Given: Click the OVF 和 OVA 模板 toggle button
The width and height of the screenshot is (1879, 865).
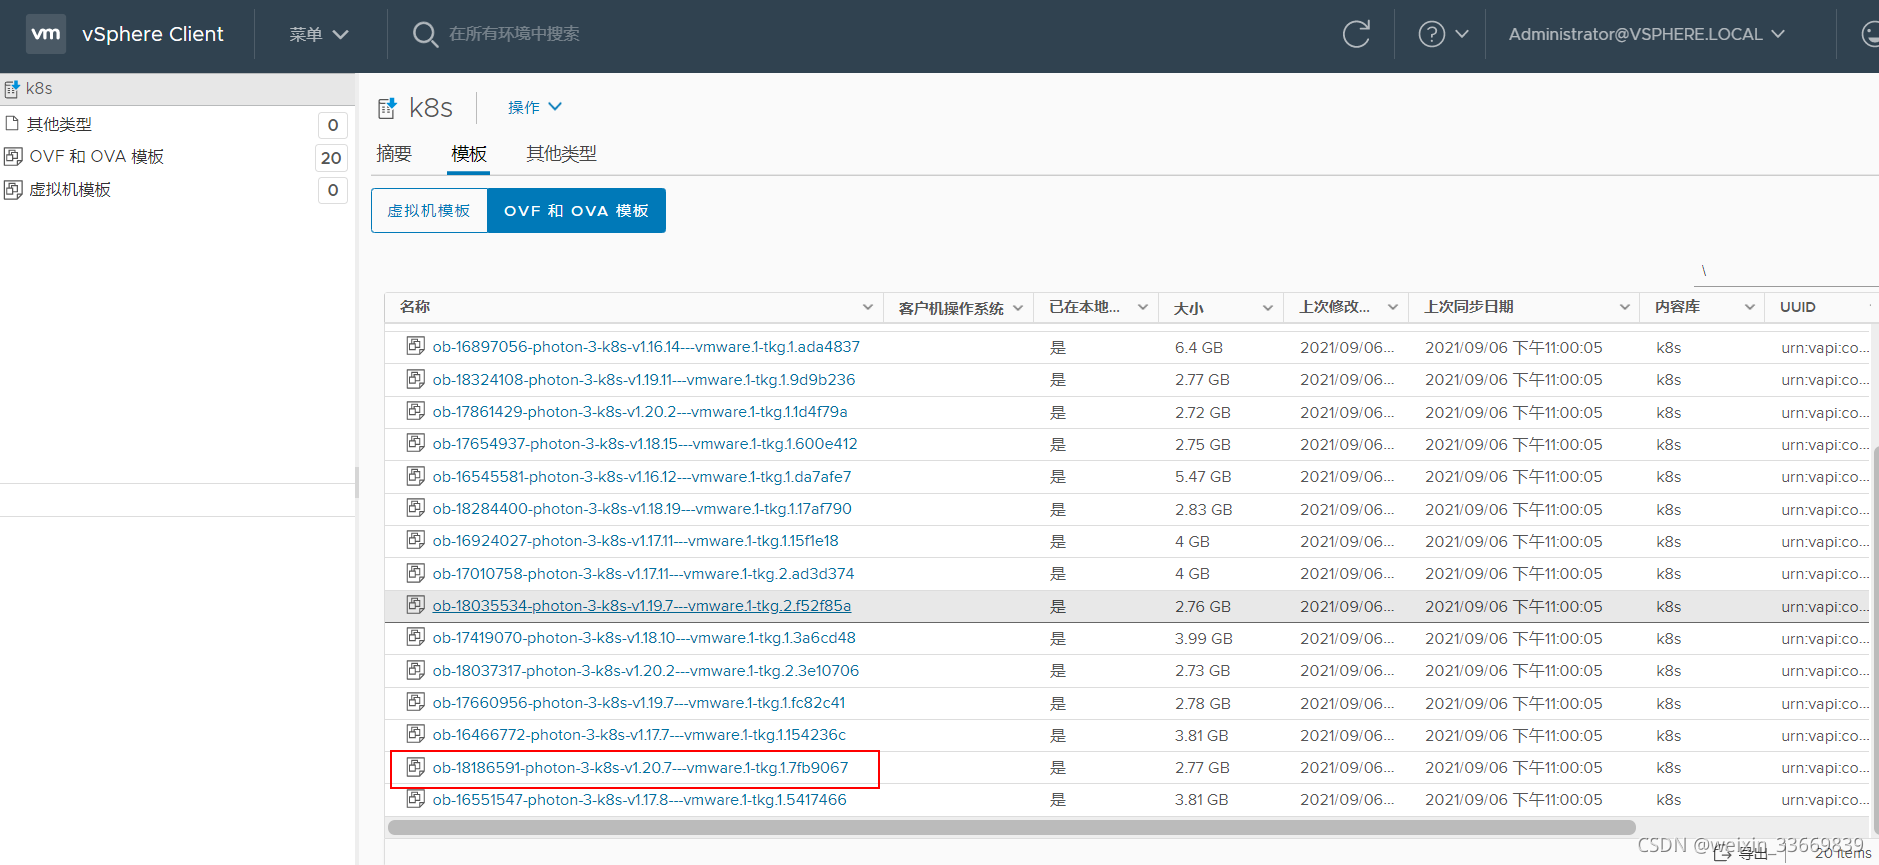Looking at the screenshot, I should click(576, 210).
